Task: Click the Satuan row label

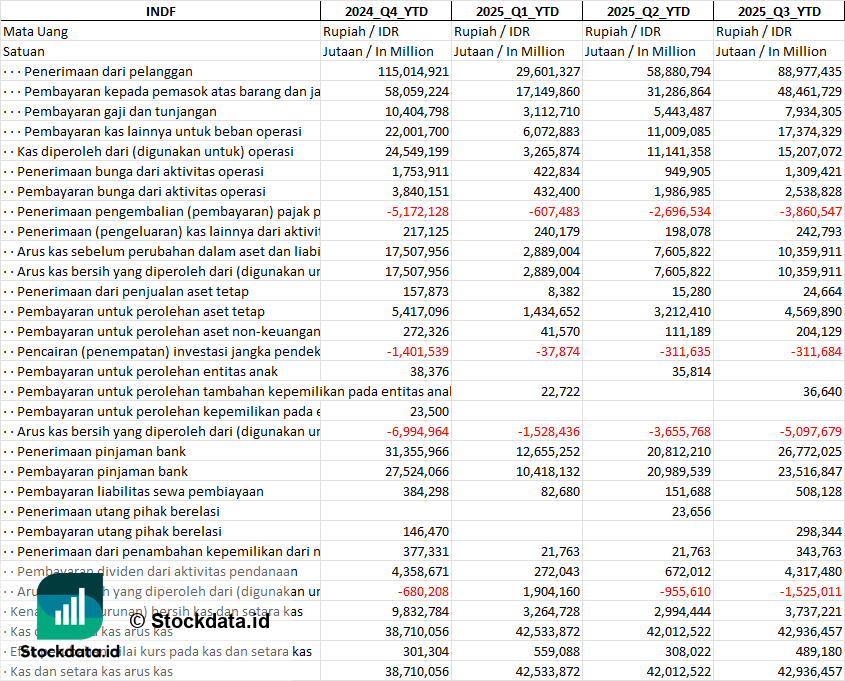Action: coord(24,52)
